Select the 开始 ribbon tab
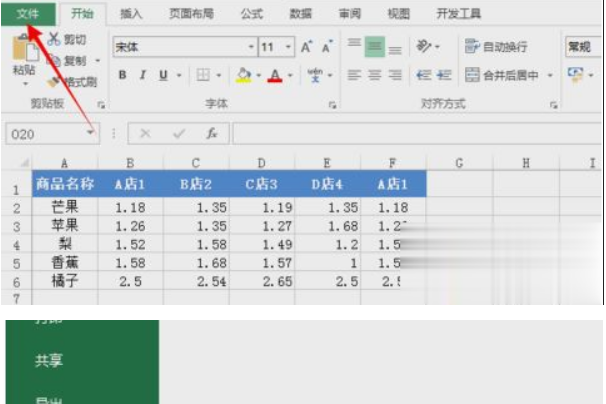 (x=82, y=14)
